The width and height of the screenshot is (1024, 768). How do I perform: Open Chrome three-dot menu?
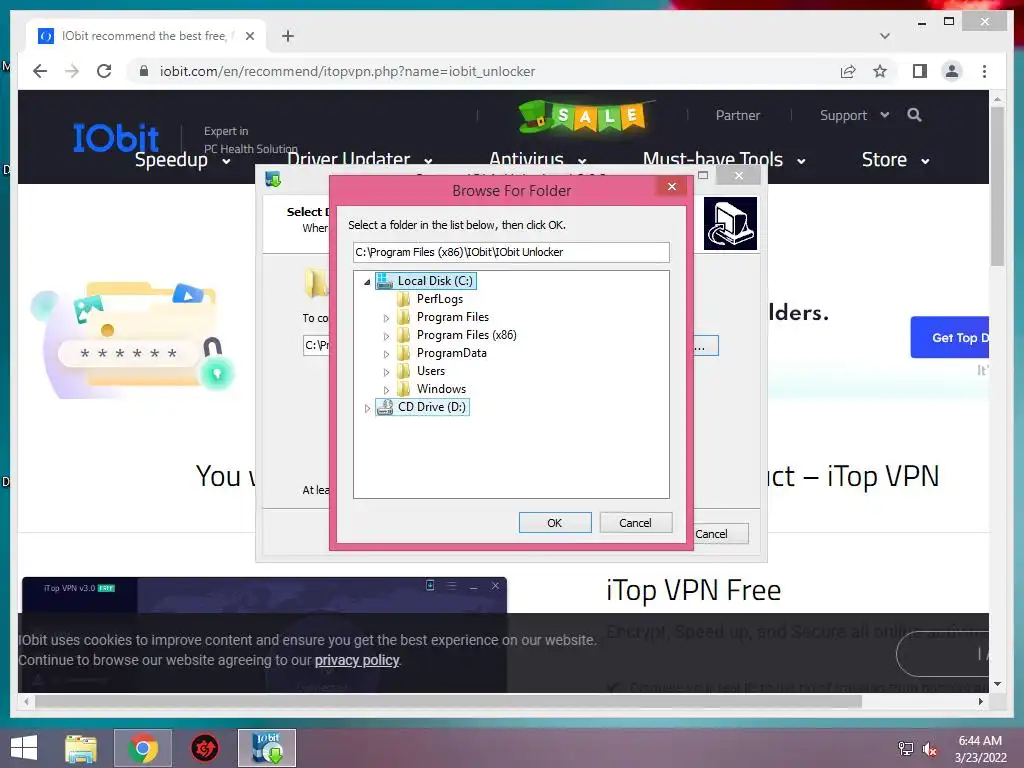(984, 71)
